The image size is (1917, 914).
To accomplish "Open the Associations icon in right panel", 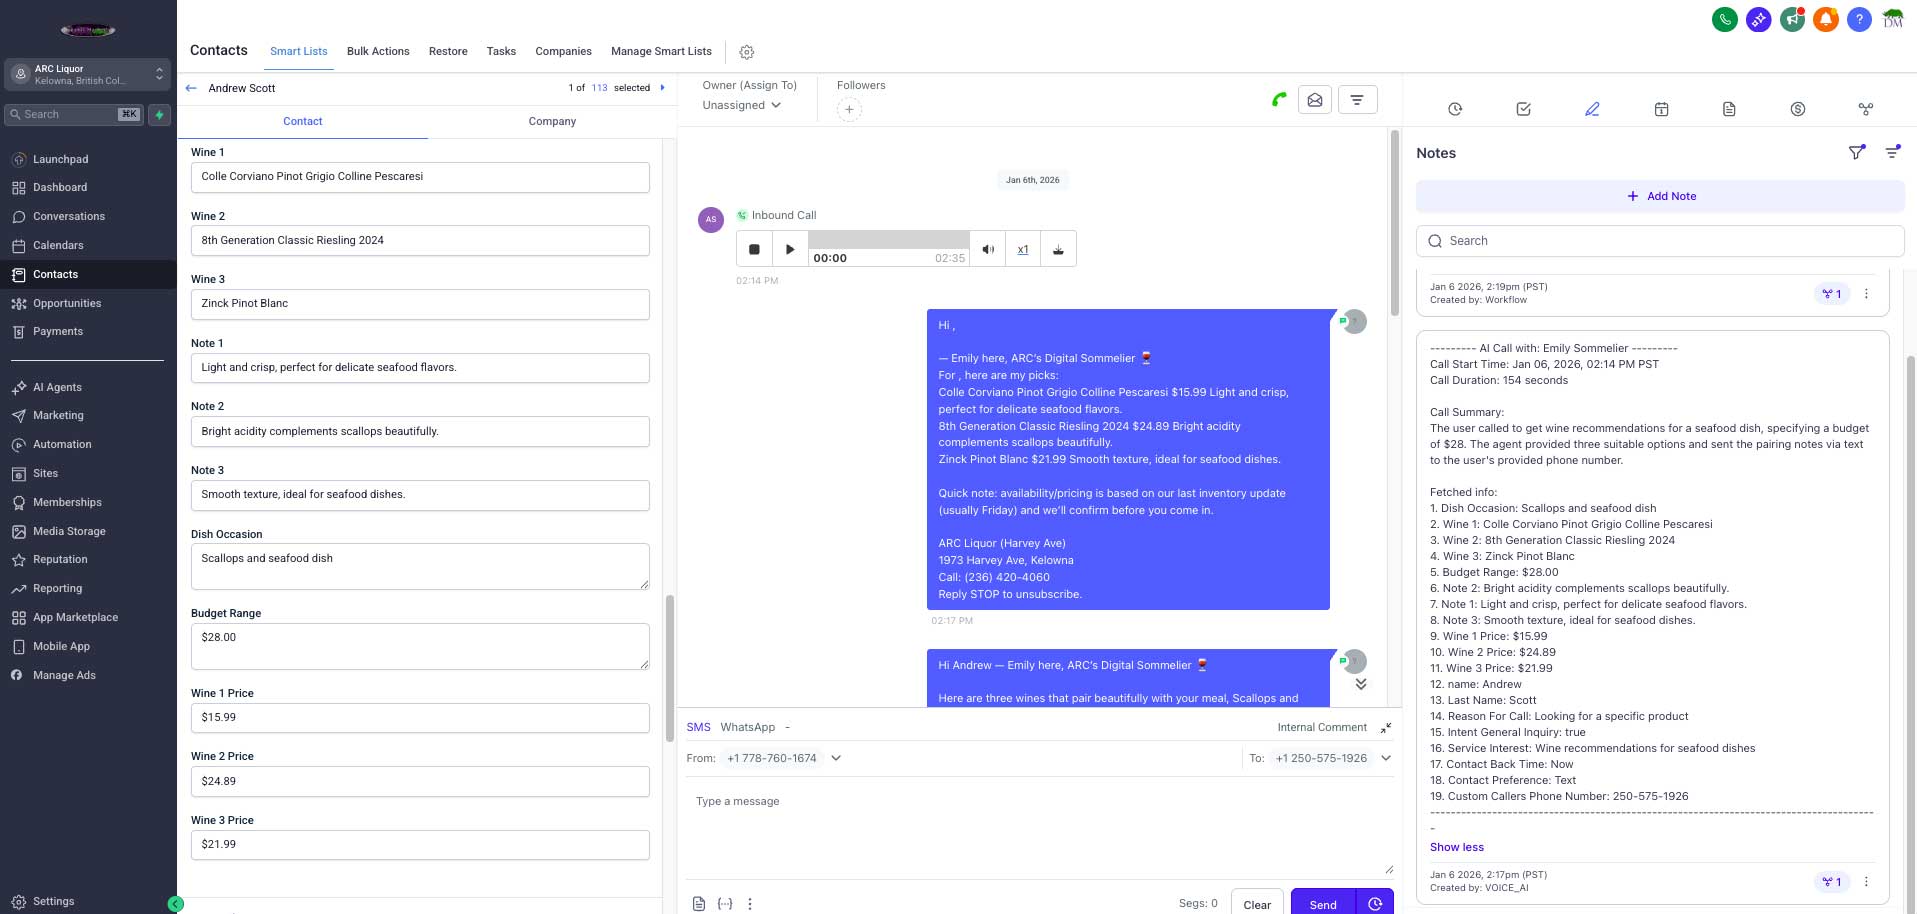I will pos(1866,109).
